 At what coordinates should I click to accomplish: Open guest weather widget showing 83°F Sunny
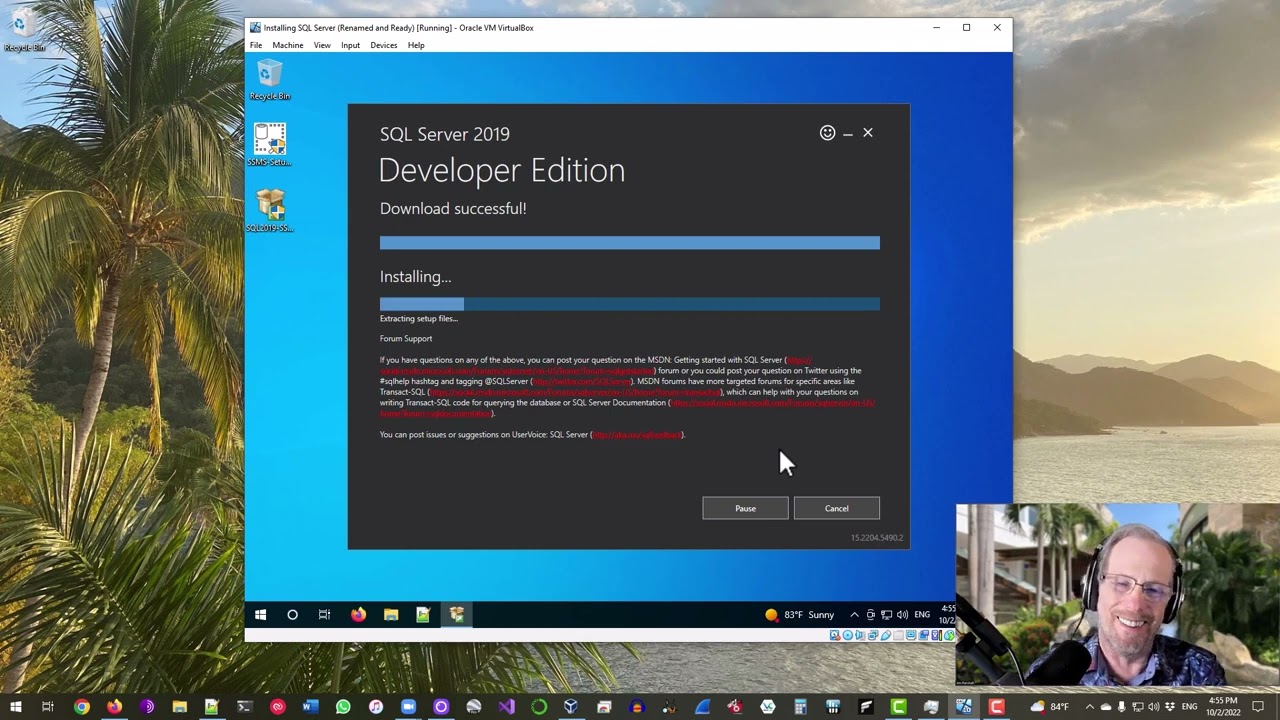(x=799, y=615)
